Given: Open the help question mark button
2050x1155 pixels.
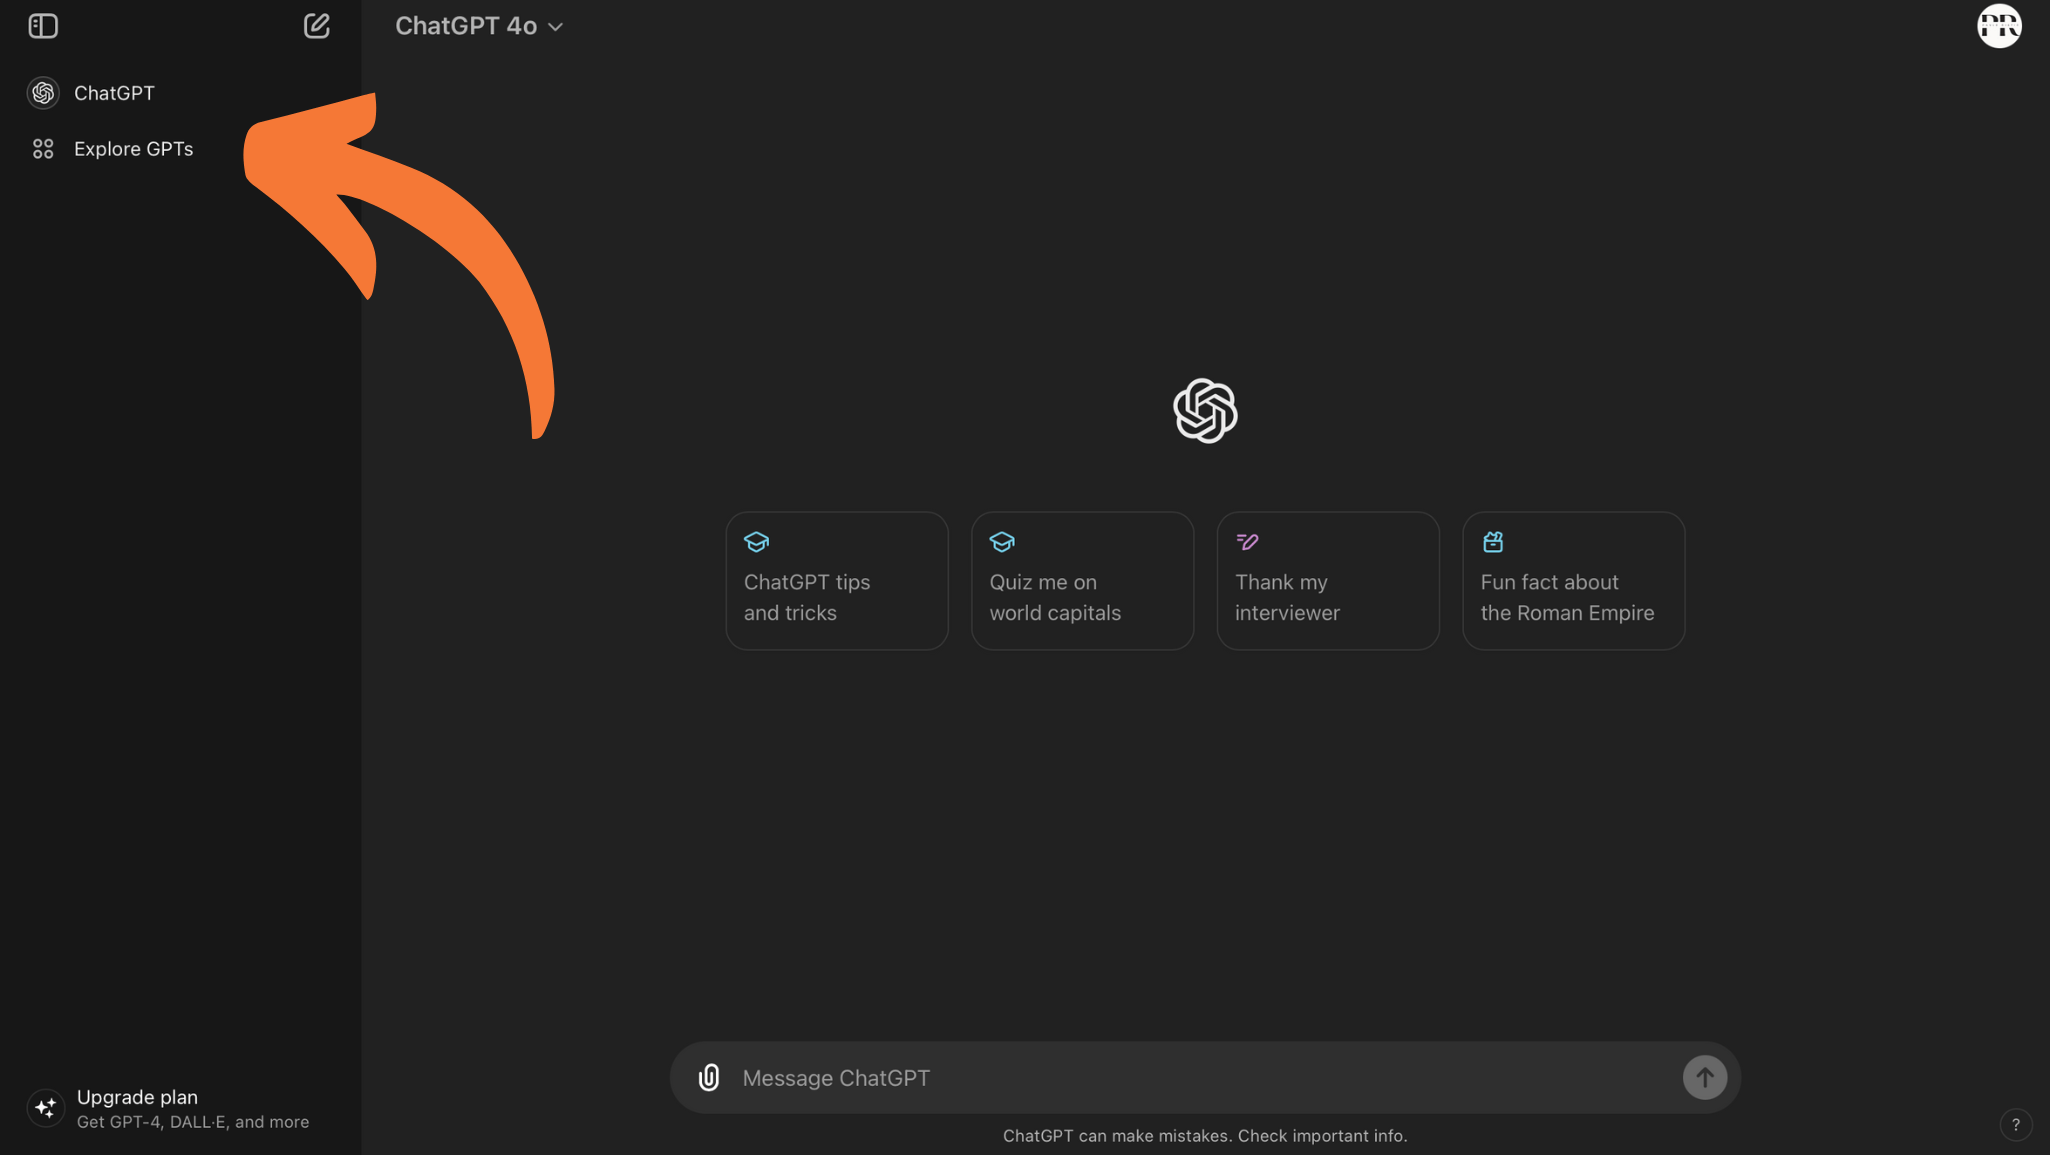Looking at the screenshot, I should [2015, 1124].
